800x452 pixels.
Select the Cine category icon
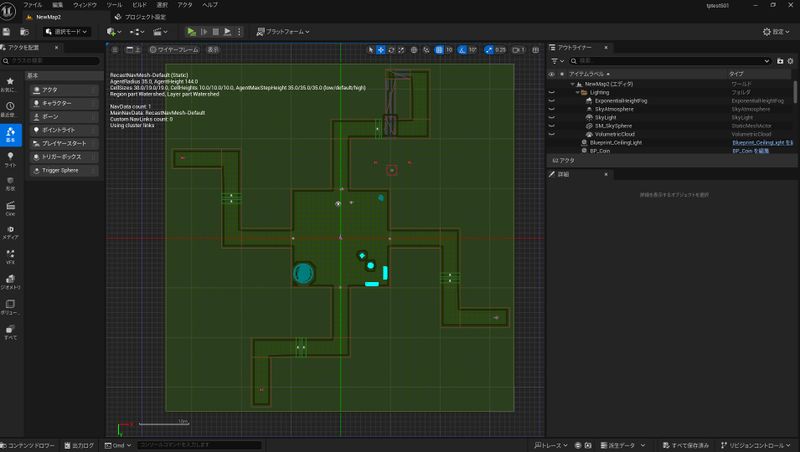click(x=10, y=208)
